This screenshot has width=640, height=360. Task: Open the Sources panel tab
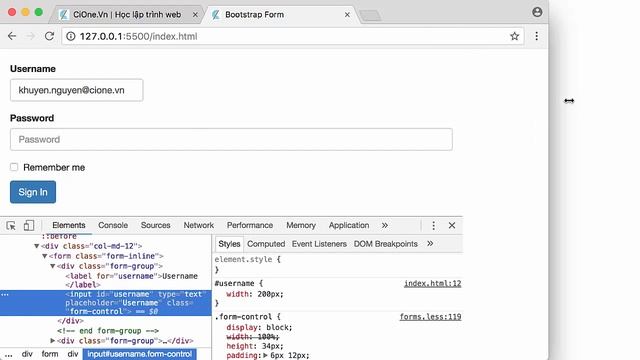point(156,225)
